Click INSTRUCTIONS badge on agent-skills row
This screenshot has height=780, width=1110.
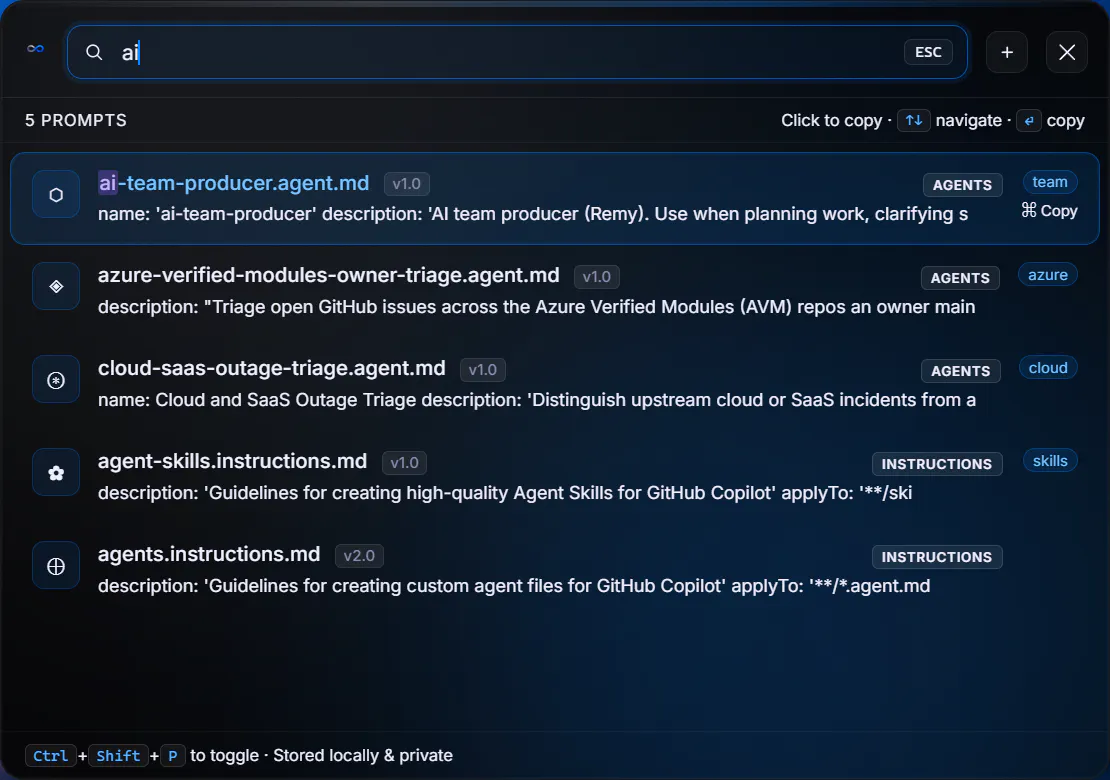(937, 464)
